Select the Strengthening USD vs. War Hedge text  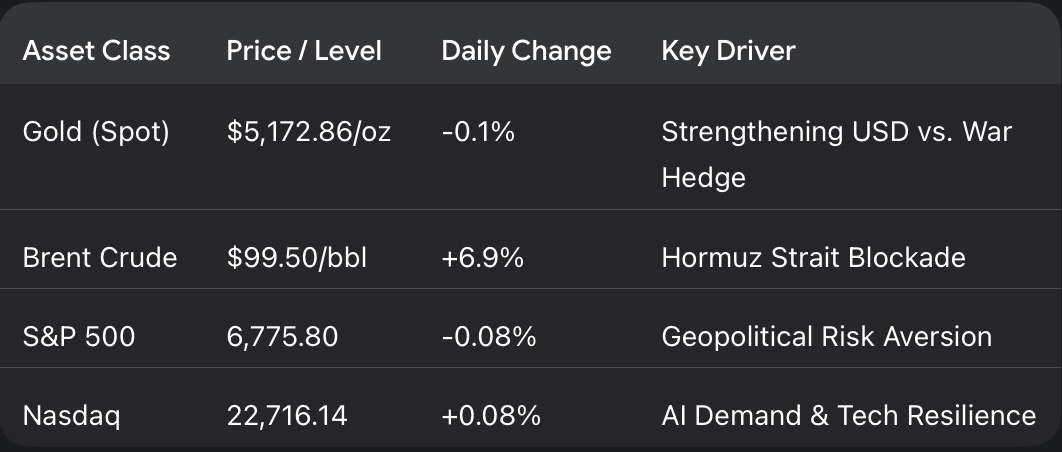tap(836, 154)
